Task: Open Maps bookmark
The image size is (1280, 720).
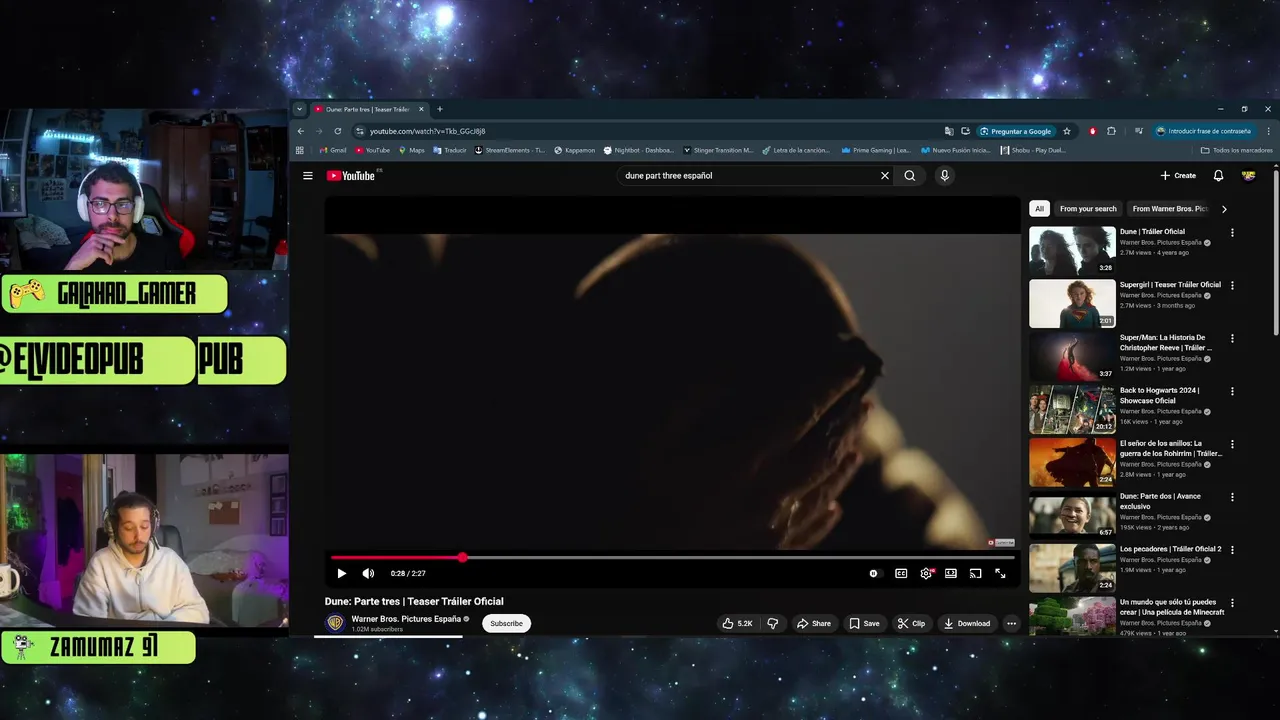Action: point(412,150)
